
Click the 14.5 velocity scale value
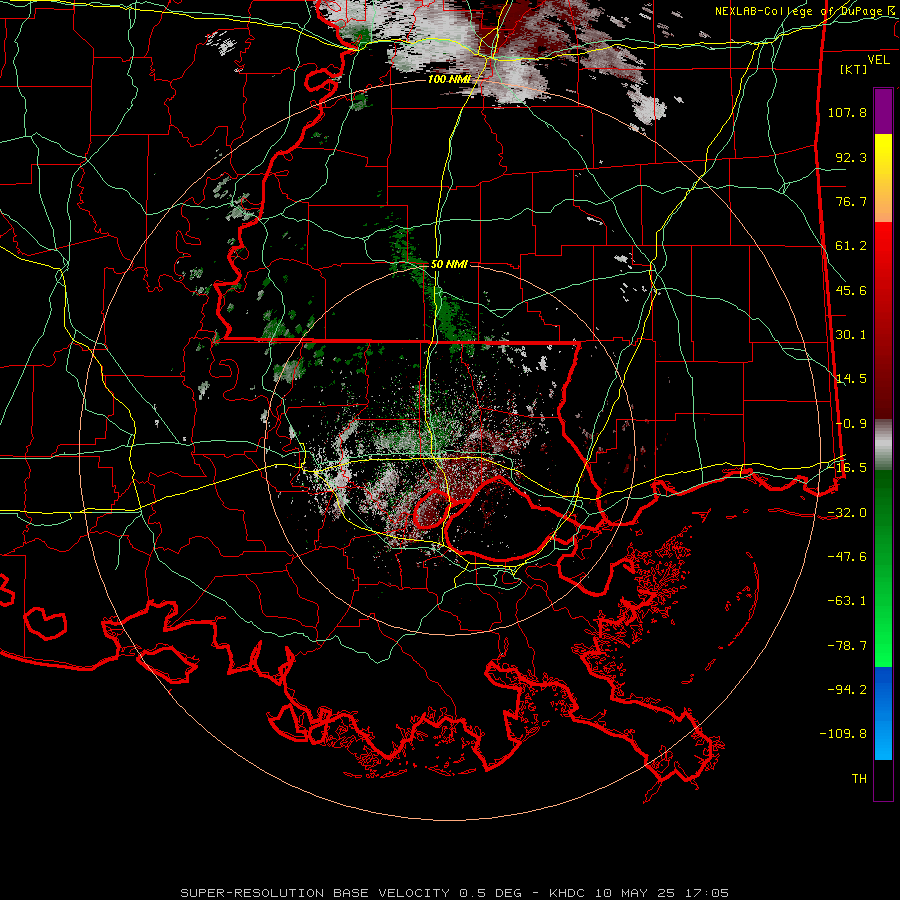pyautogui.click(x=851, y=379)
